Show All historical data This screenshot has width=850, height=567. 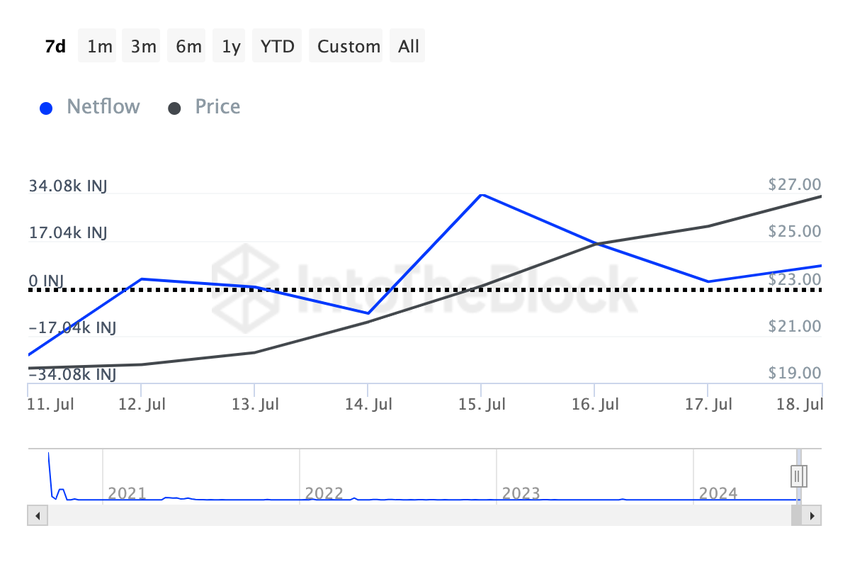point(408,46)
